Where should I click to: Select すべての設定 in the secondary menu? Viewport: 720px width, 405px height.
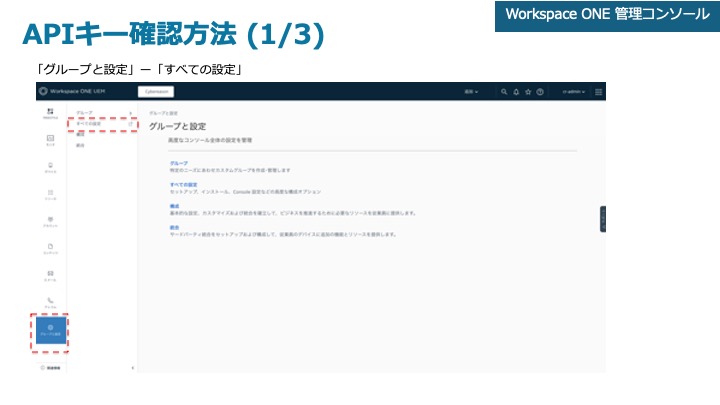89,124
